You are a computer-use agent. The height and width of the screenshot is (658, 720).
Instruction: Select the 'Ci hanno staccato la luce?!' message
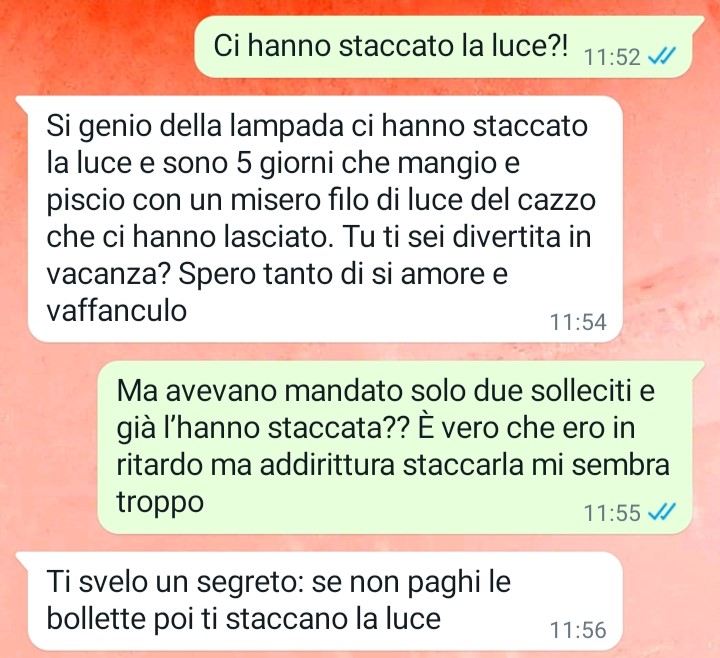click(x=443, y=46)
